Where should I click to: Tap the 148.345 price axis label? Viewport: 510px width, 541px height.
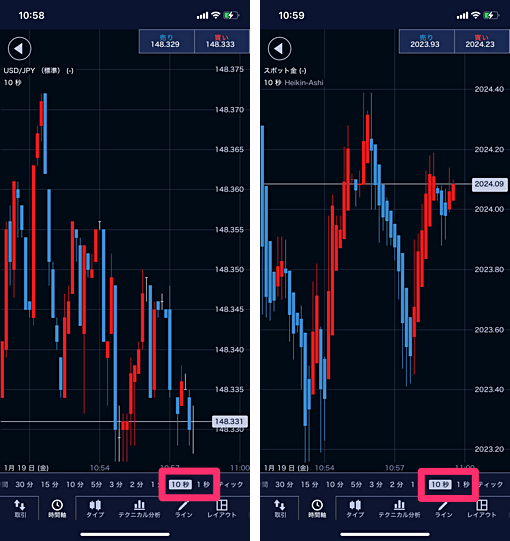[229, 309]
